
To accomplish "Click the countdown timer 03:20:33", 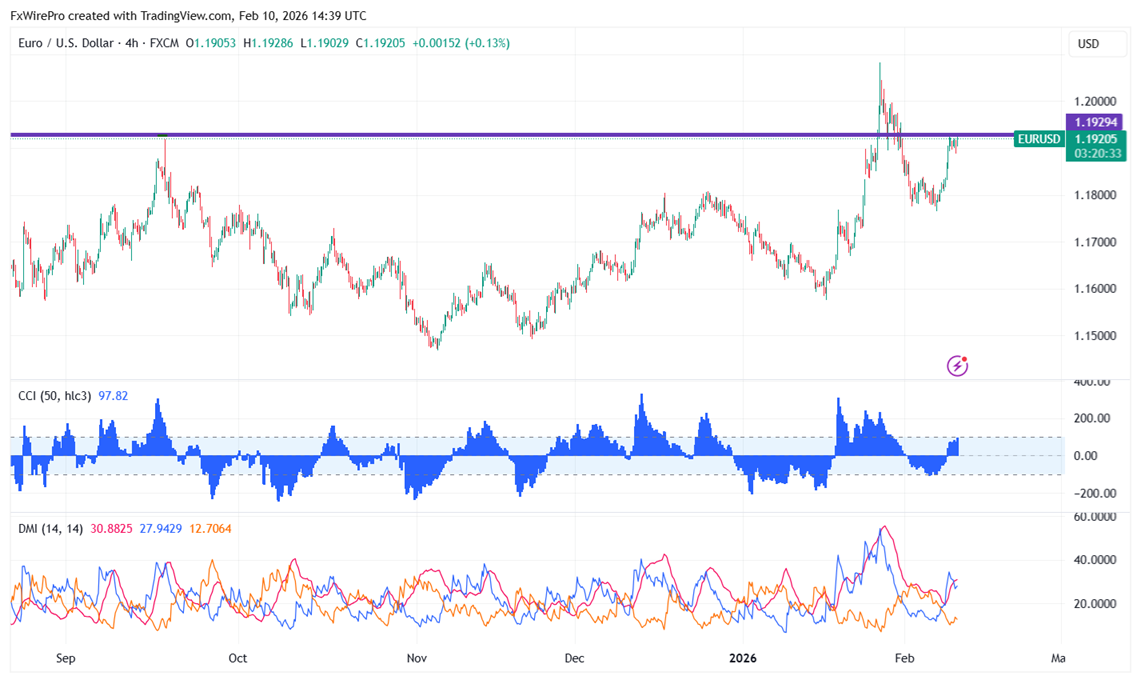I will point(1097,154).
